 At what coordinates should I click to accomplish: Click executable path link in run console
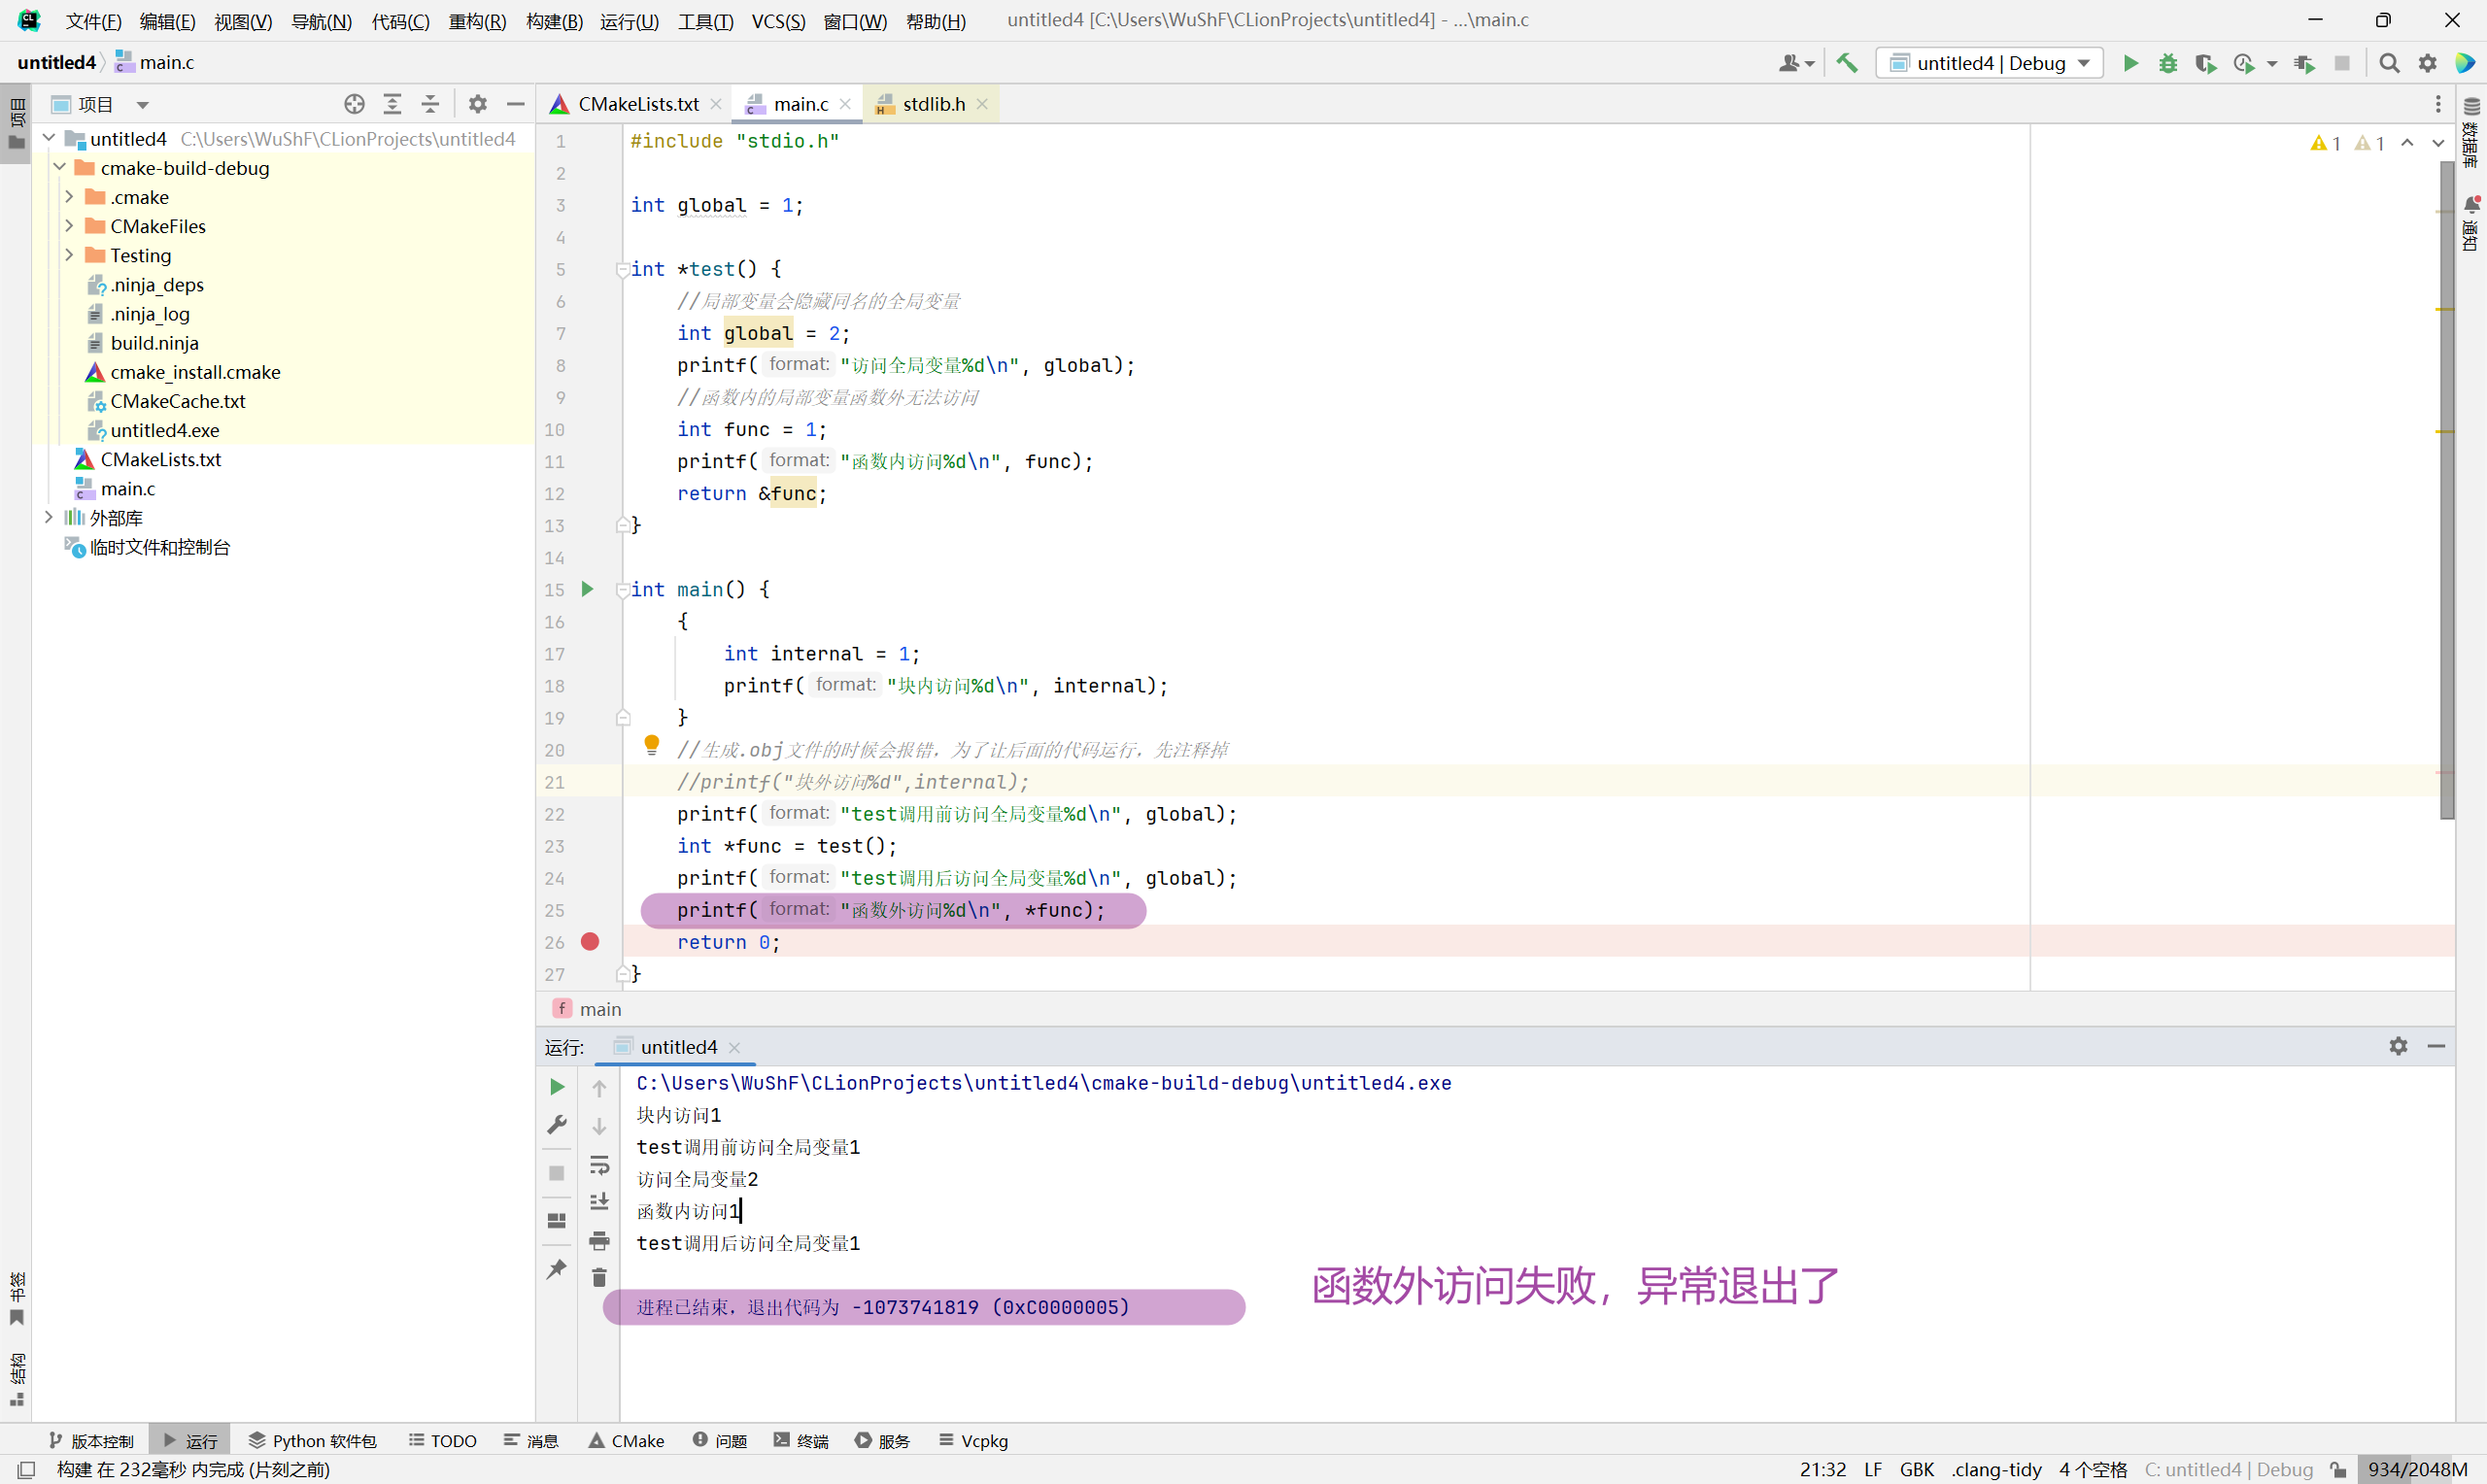click(1043, 1083)
